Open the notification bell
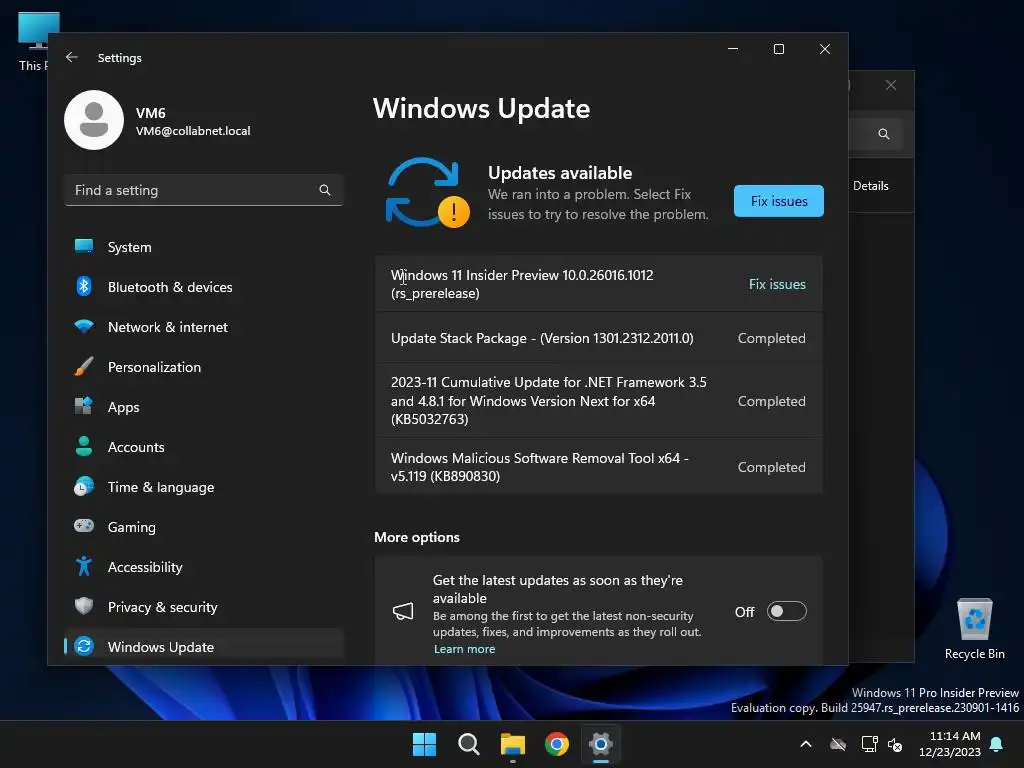 point(997,744)
